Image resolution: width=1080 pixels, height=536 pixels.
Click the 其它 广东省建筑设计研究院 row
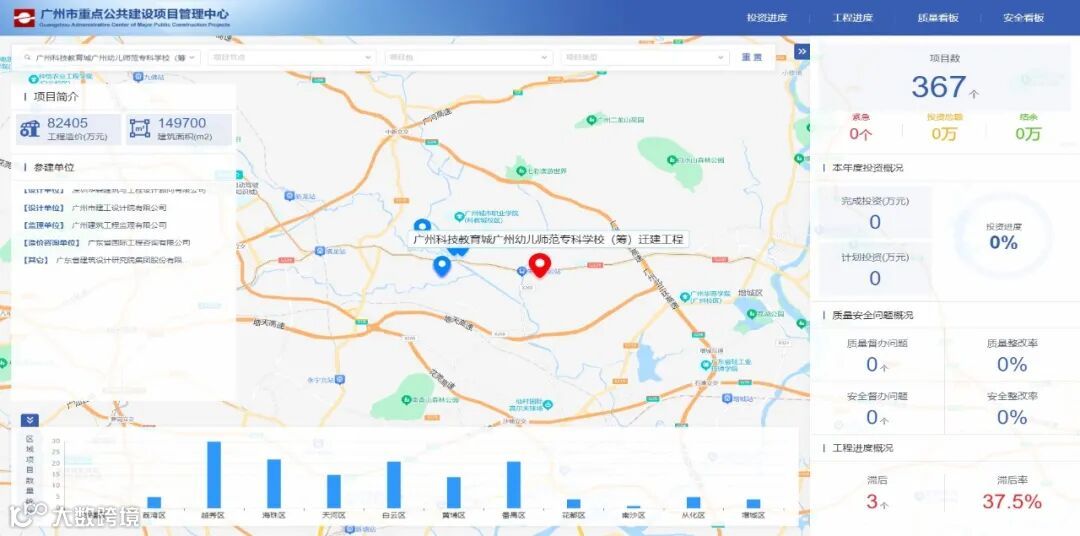click(104, 260)
